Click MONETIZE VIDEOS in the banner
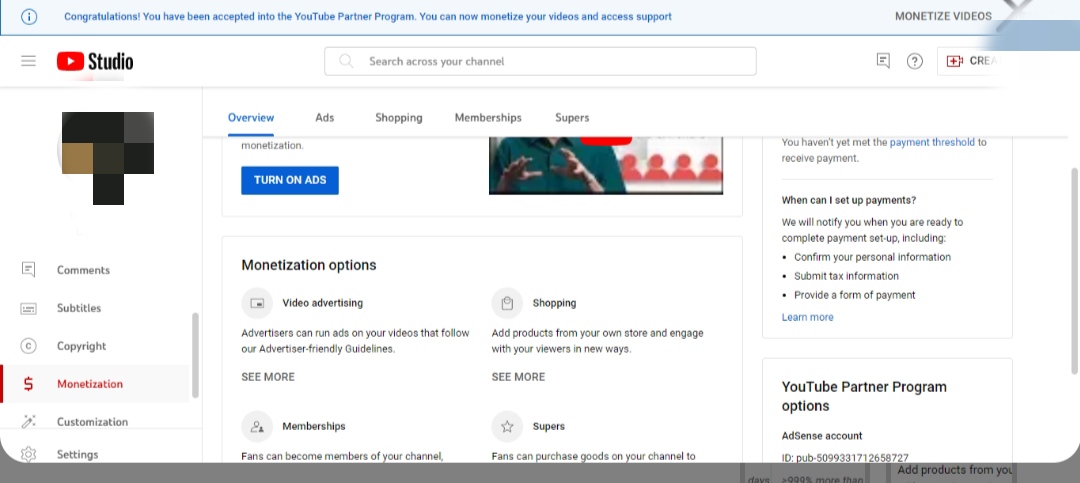The width and height of the screenshot is (1080, 483). coord(943,17)
